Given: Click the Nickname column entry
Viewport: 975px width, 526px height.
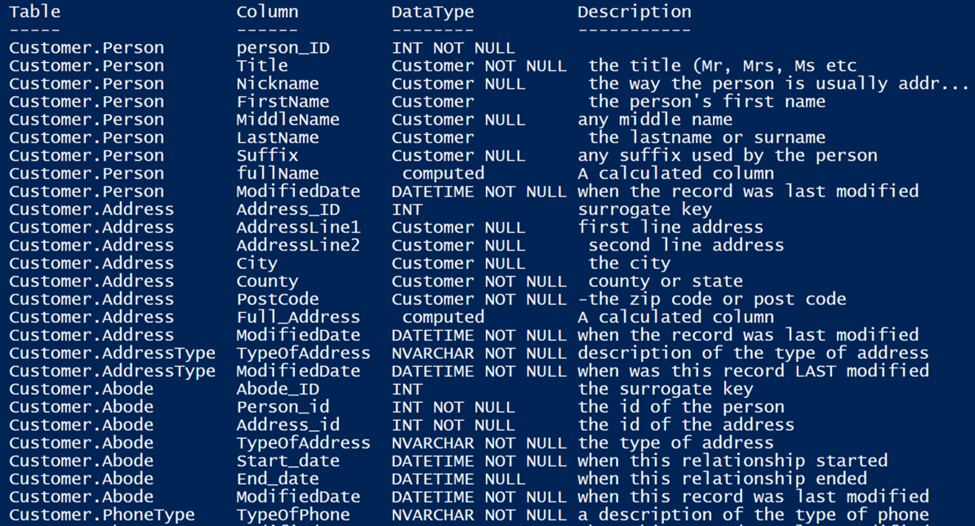Looking at the screenshot, I should point(277,84).
